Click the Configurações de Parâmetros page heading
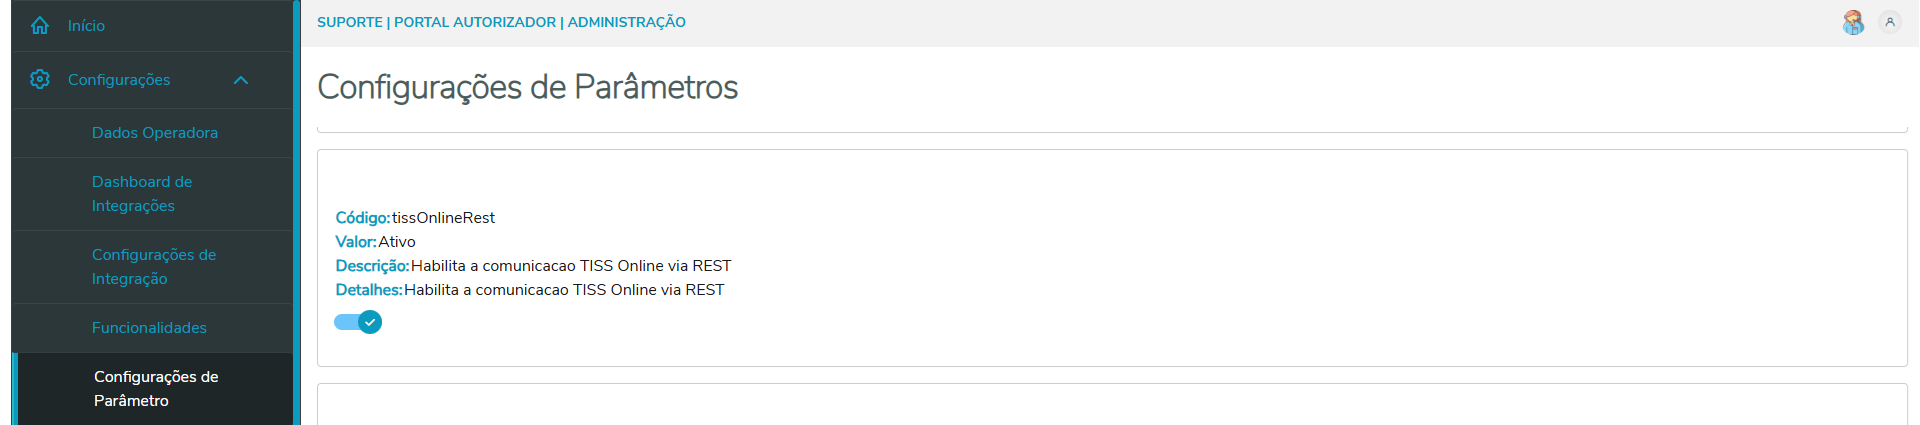This screenshot has width=1920, height=425. [527, 87]
